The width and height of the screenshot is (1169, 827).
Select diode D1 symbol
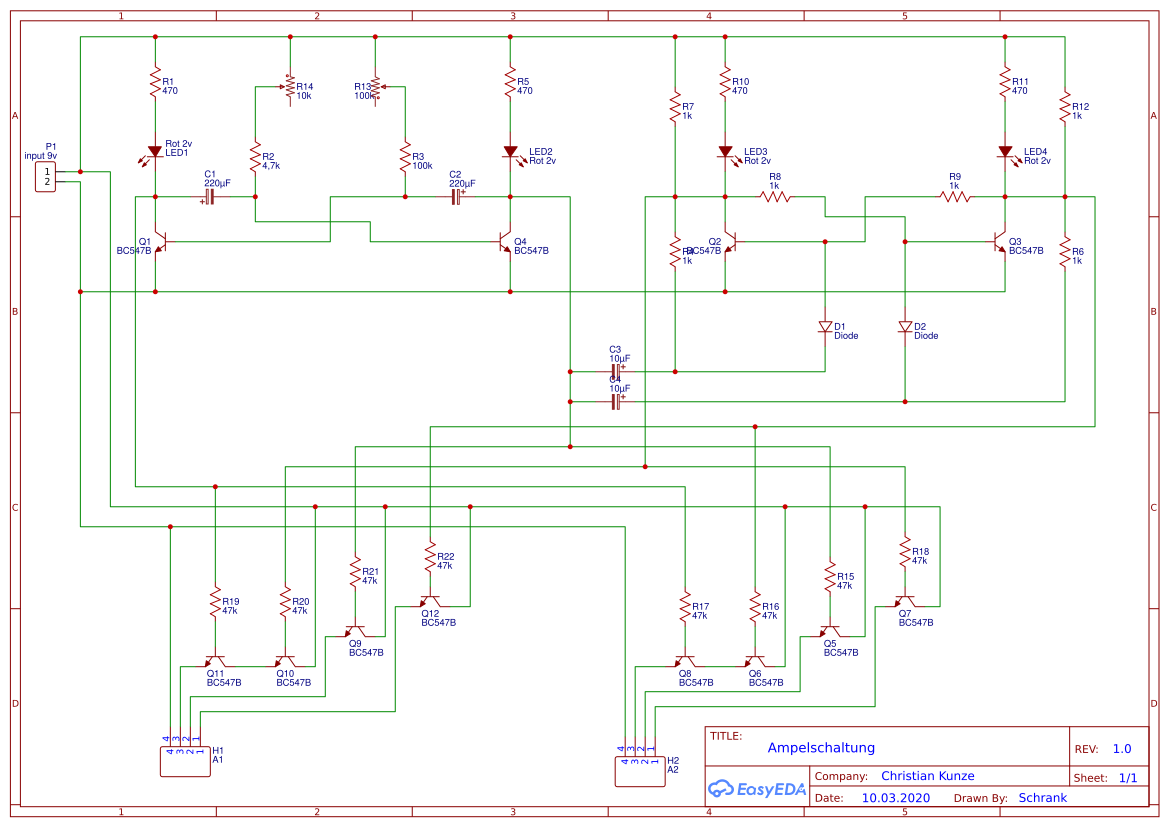point(825,327)
